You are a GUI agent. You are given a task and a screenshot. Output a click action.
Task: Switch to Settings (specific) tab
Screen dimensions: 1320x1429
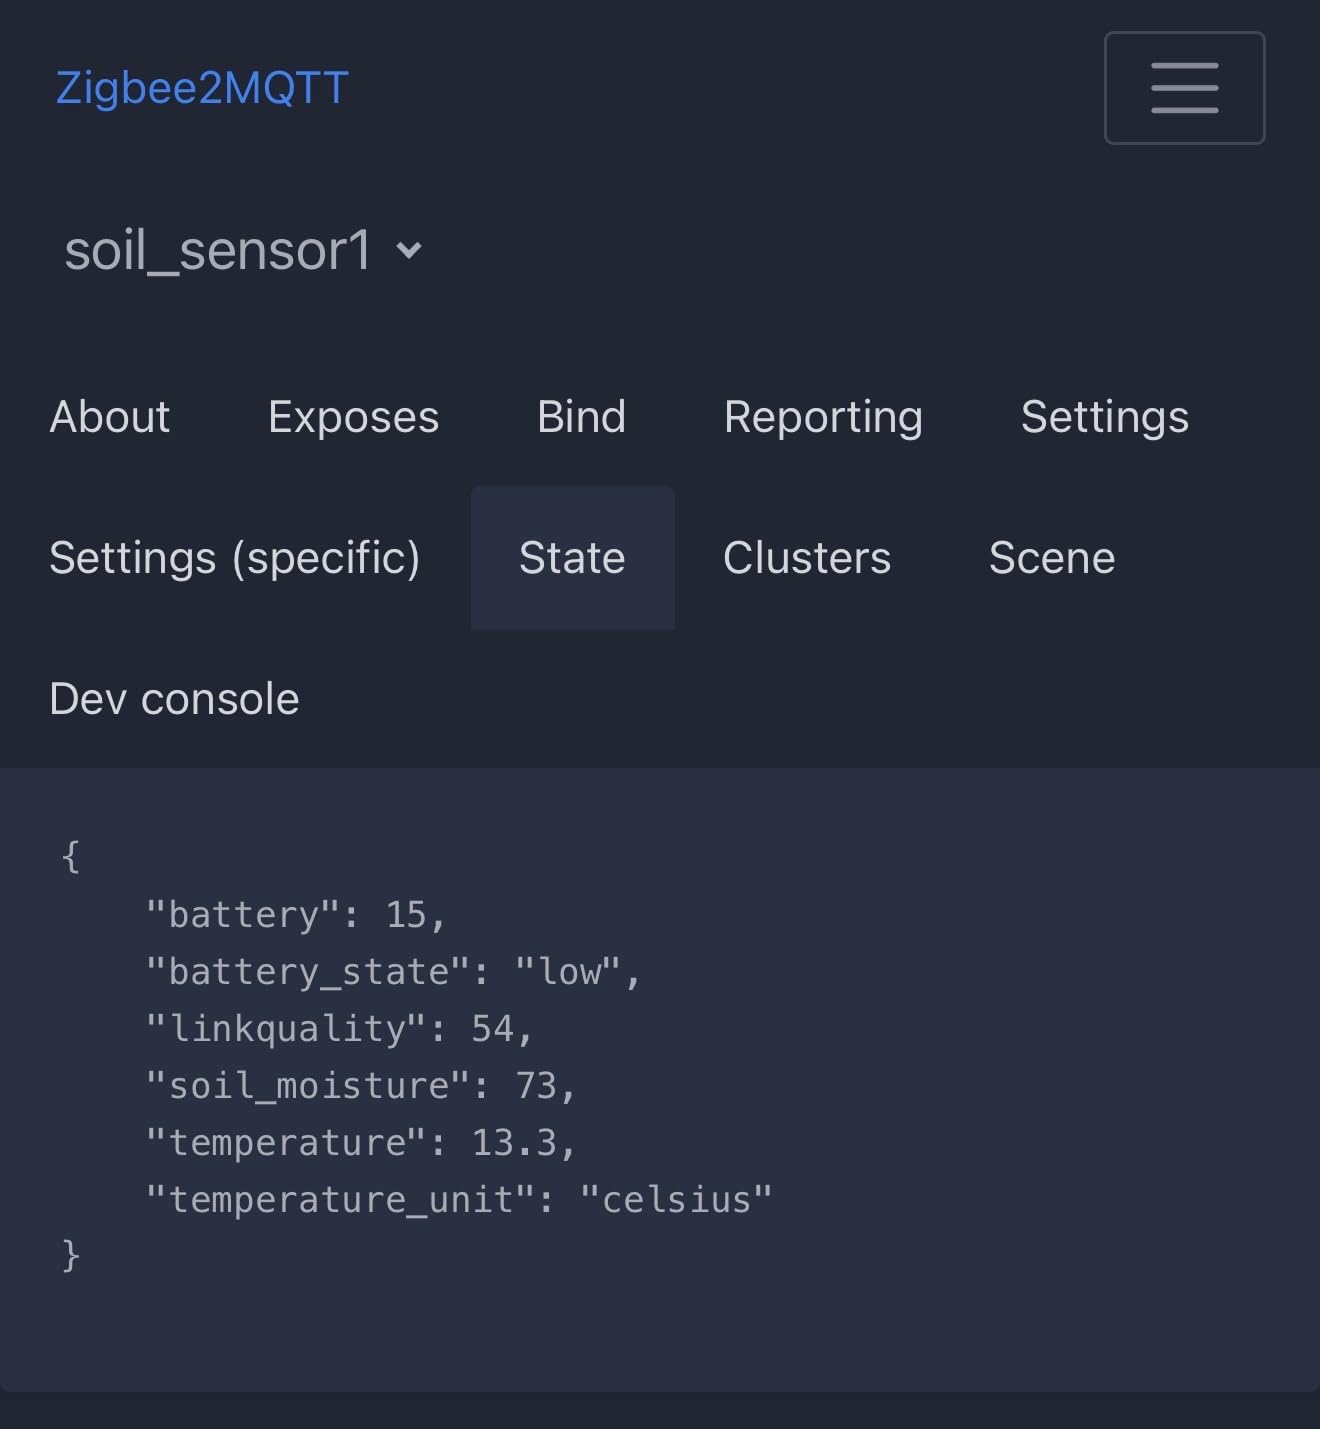pos(235,558)
